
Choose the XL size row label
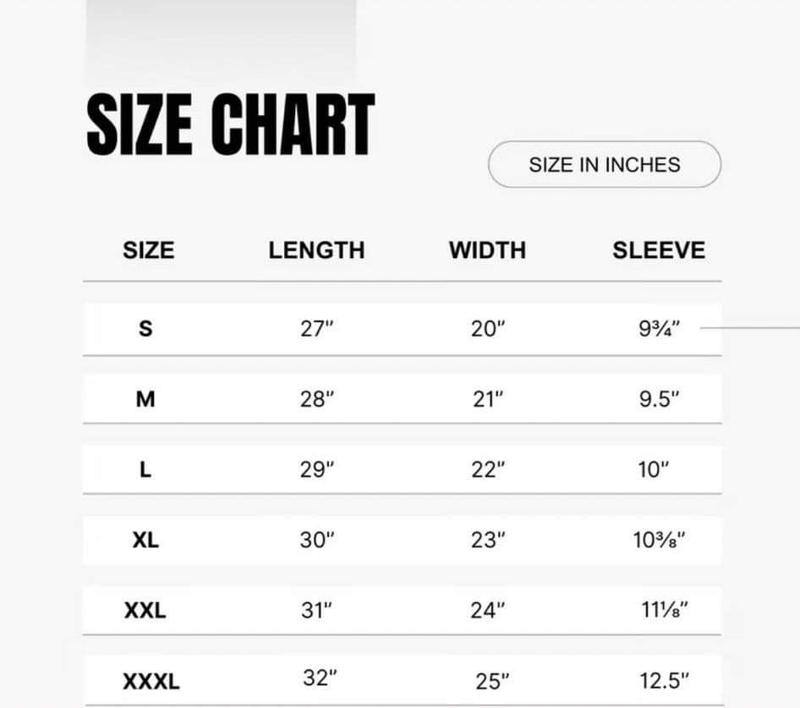(x=145, y=540)
